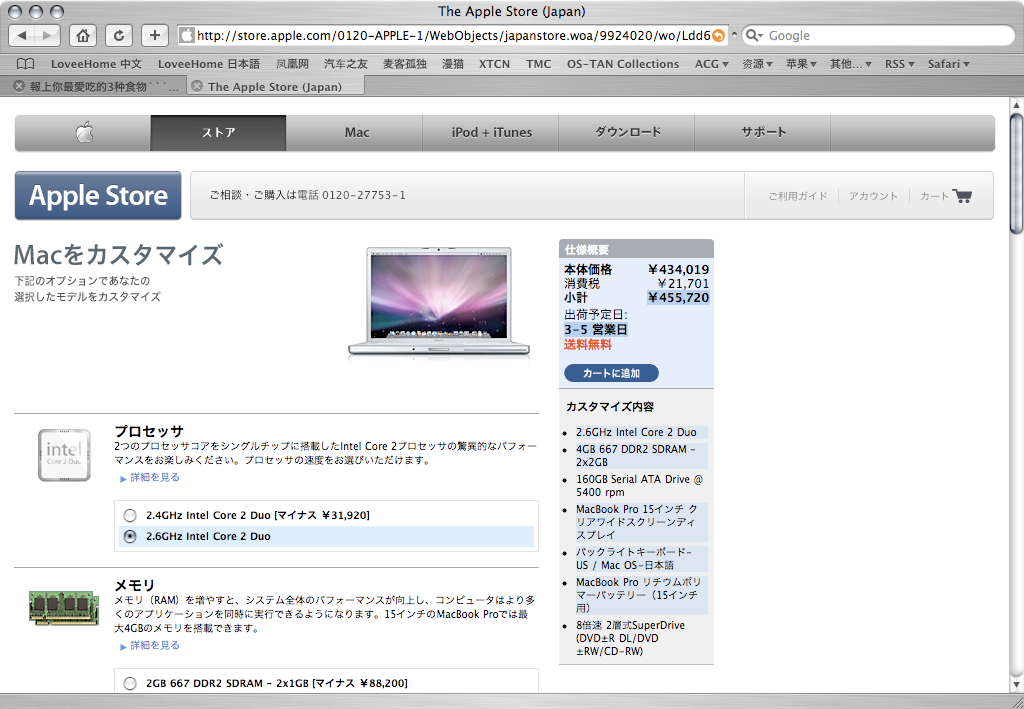Click the scrollbar up arrow

pos(1016,104)
